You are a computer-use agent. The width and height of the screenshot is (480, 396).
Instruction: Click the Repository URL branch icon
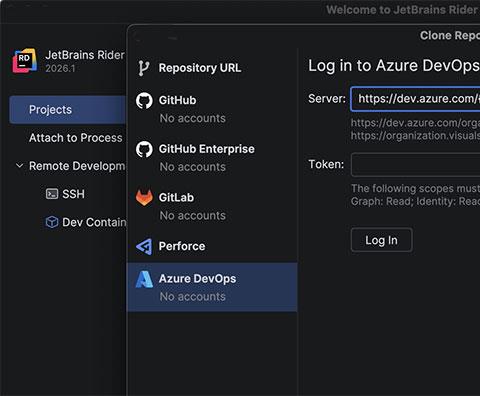click(x=144, y=68)
